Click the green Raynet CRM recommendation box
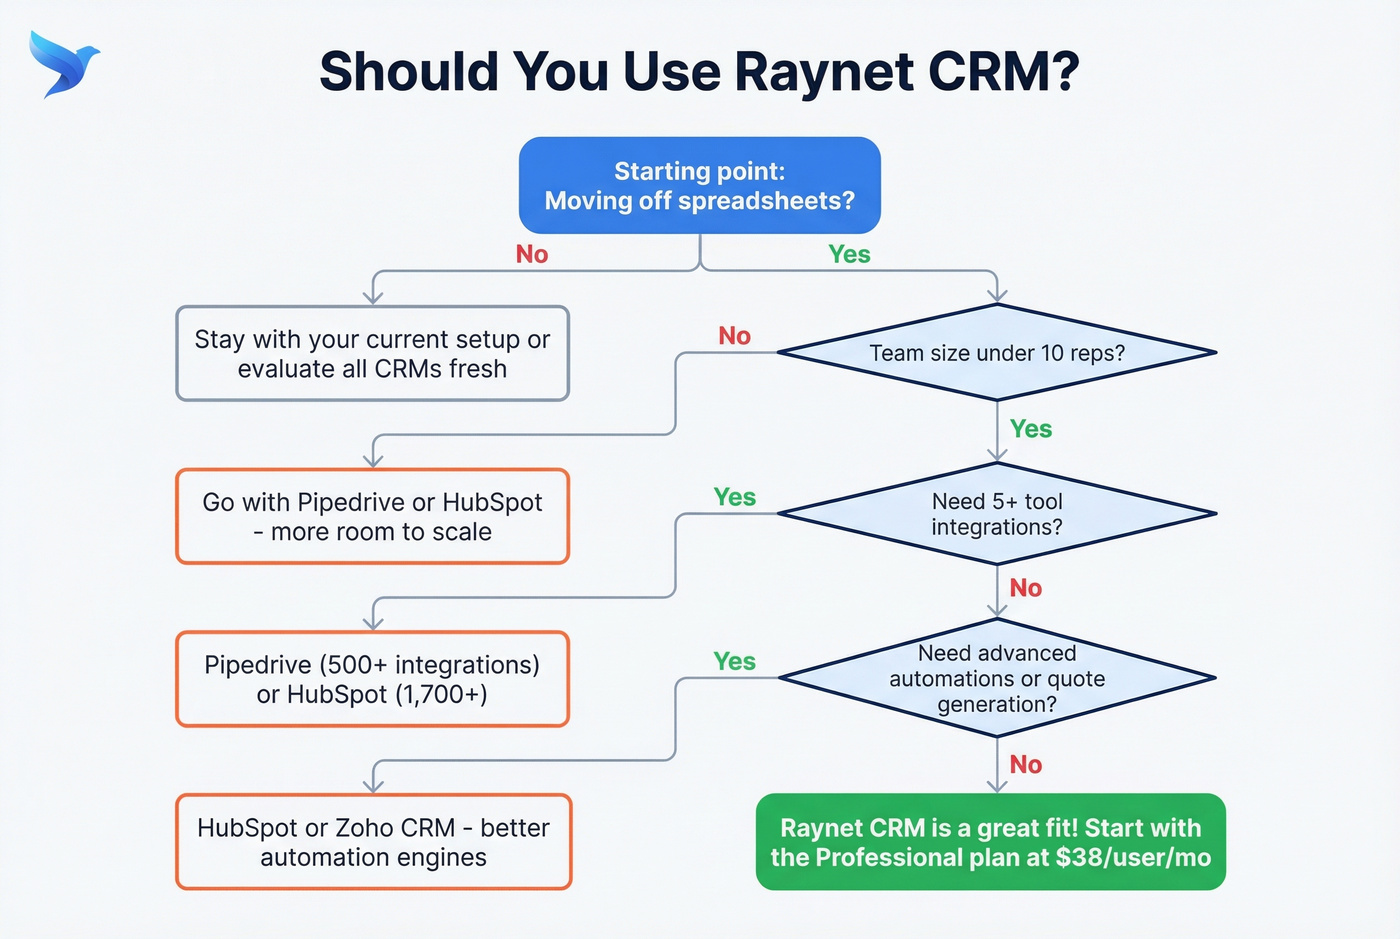1400x939 pixels. [x=990, y=842]
